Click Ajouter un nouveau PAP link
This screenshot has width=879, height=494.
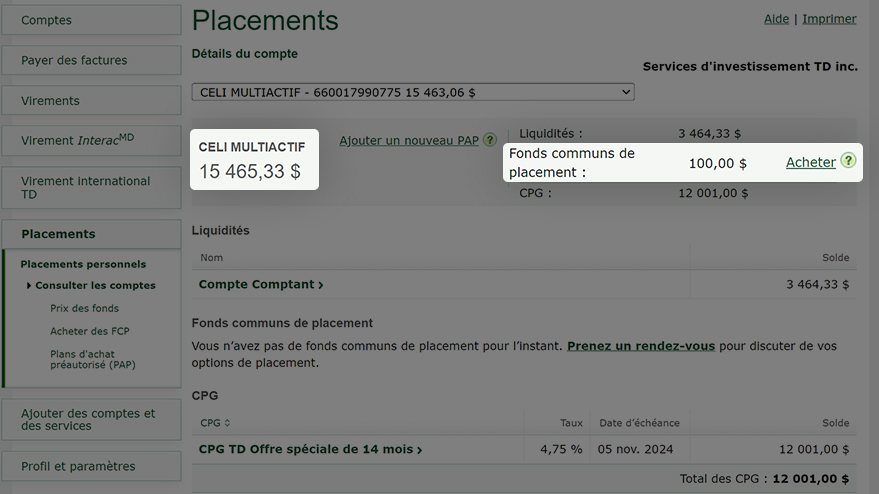pyautogui.click(x=409, y=140)
